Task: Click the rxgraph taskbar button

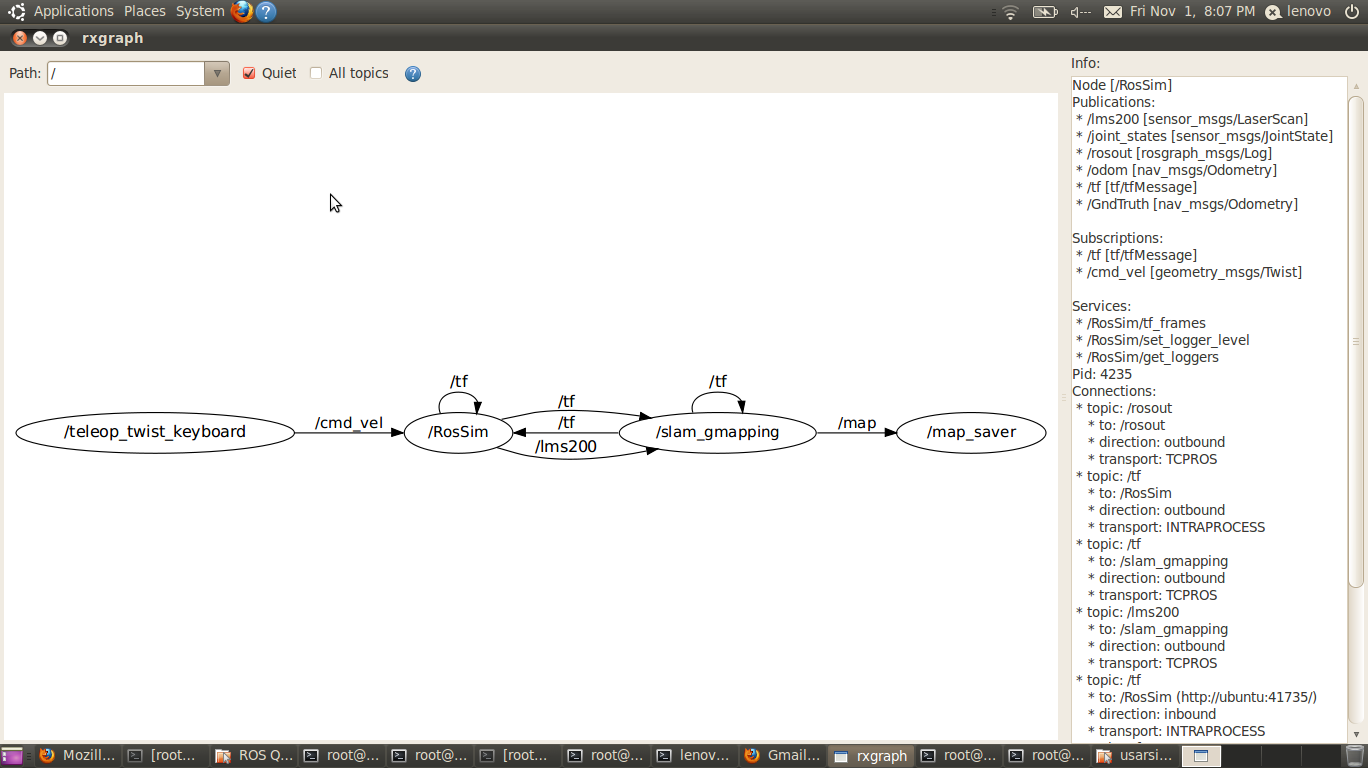Action: (870, 756)
